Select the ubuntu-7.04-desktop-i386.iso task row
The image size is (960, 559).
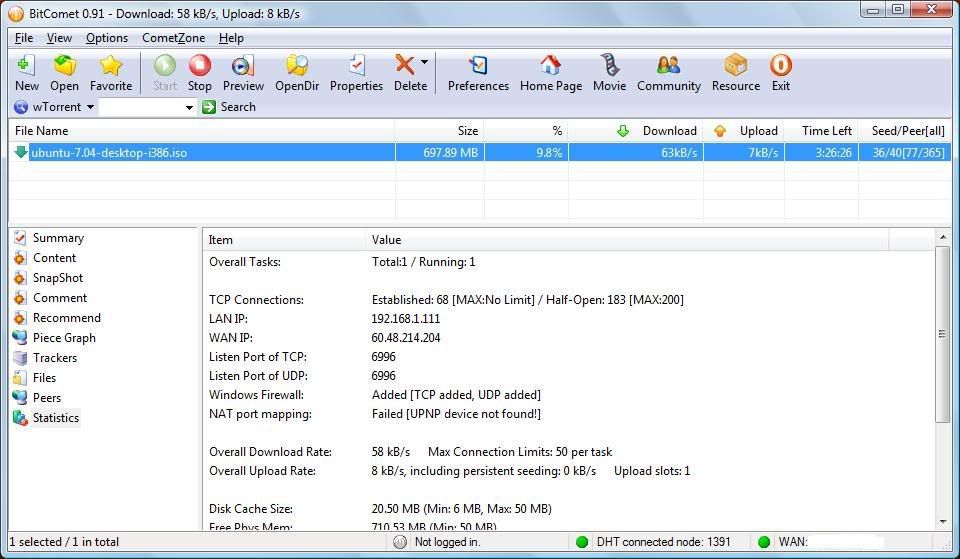pos(479,152)
